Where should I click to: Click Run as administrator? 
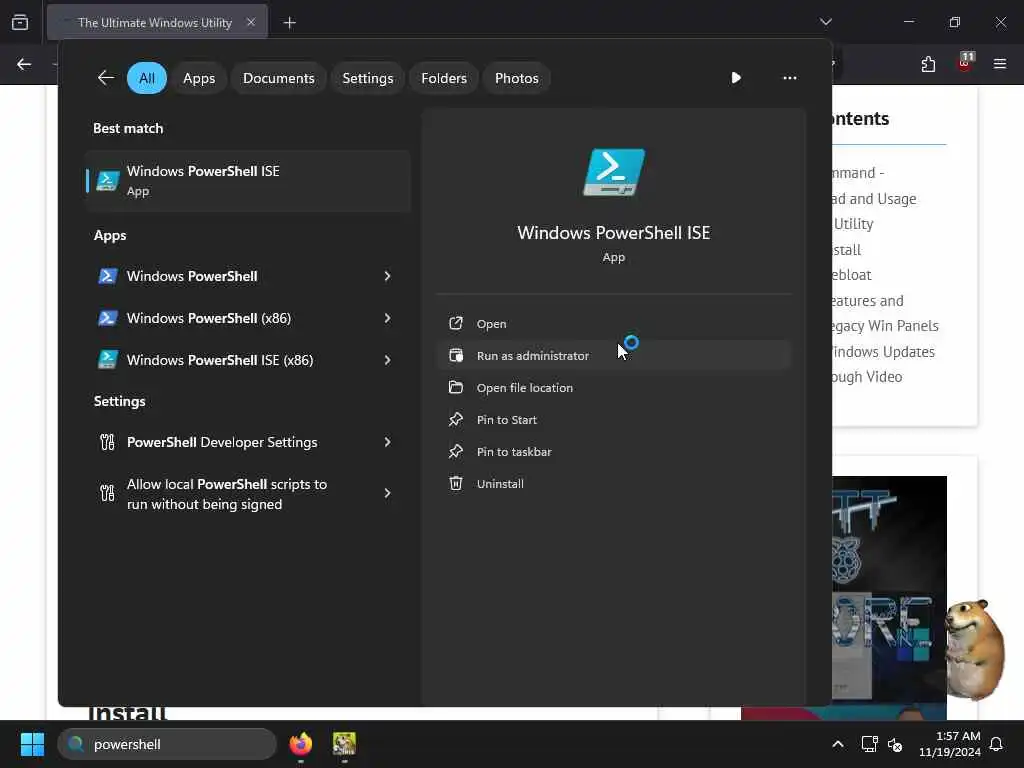point(614,356)
